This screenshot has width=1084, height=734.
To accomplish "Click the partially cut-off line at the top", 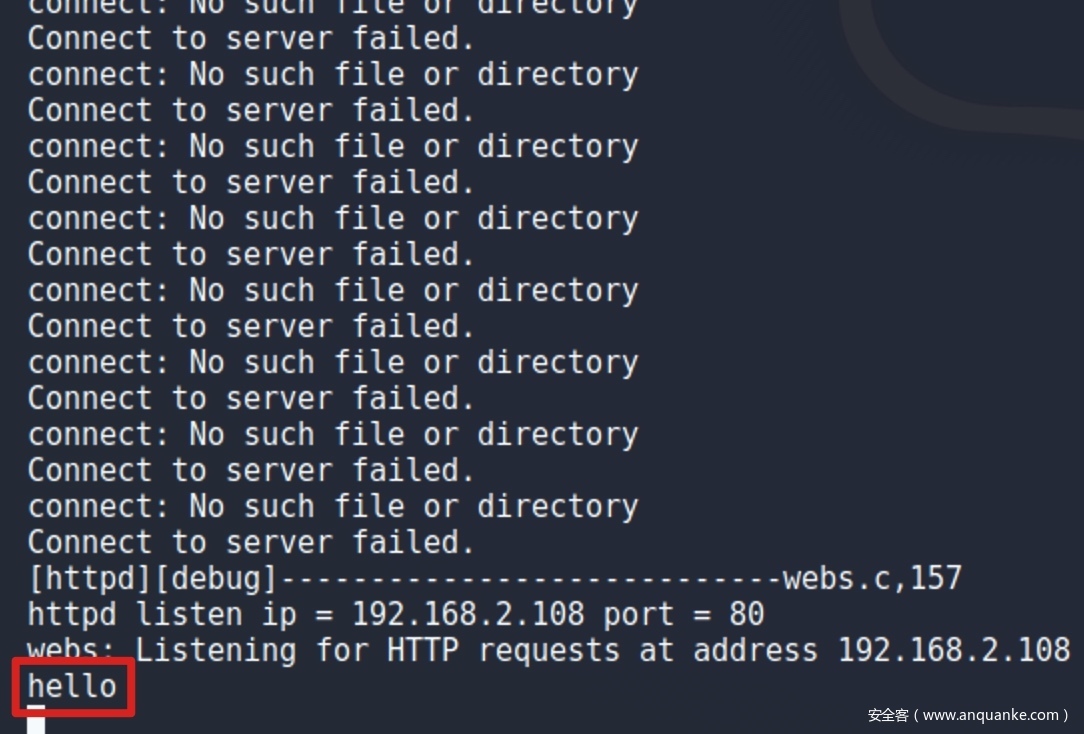I will [x=333, y=7].
